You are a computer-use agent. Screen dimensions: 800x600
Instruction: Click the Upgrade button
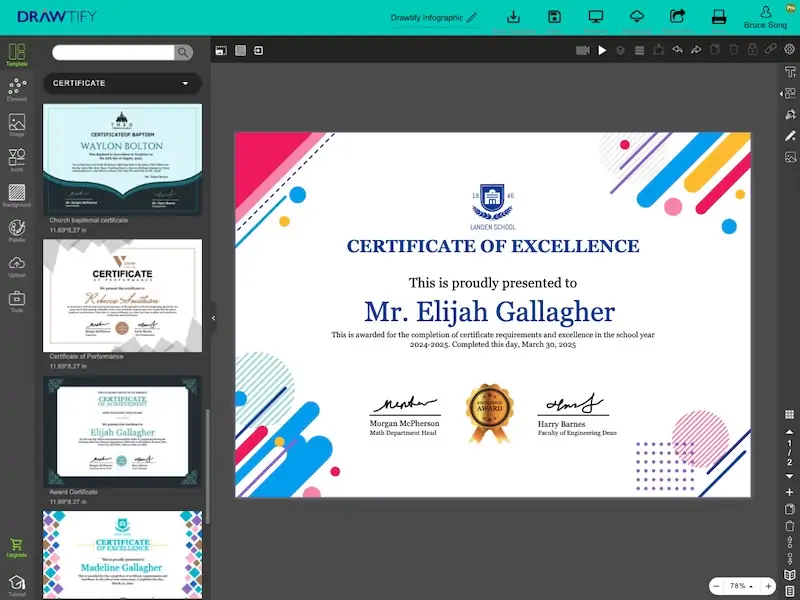[x=17, y=545]
